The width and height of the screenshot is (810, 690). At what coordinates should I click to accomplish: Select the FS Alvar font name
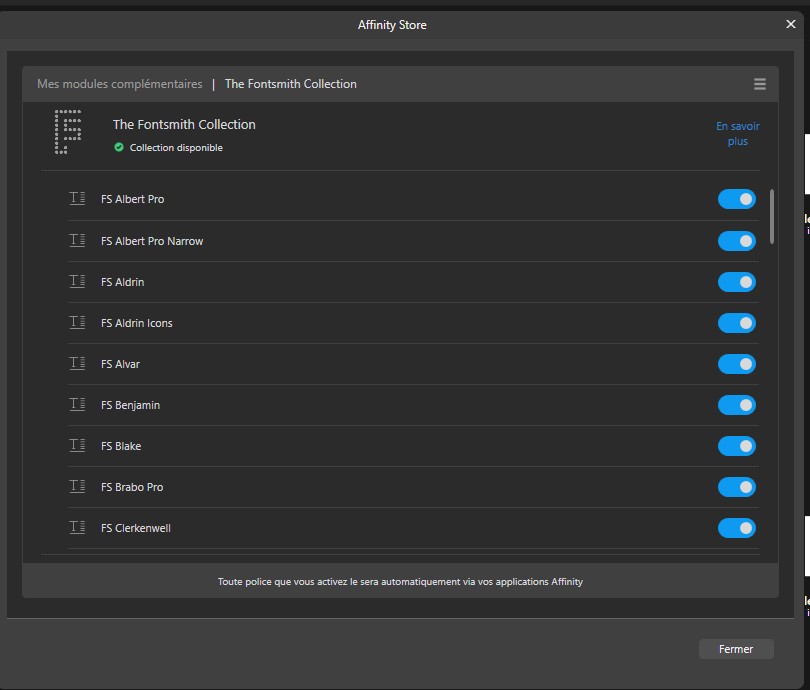[120, 364]
